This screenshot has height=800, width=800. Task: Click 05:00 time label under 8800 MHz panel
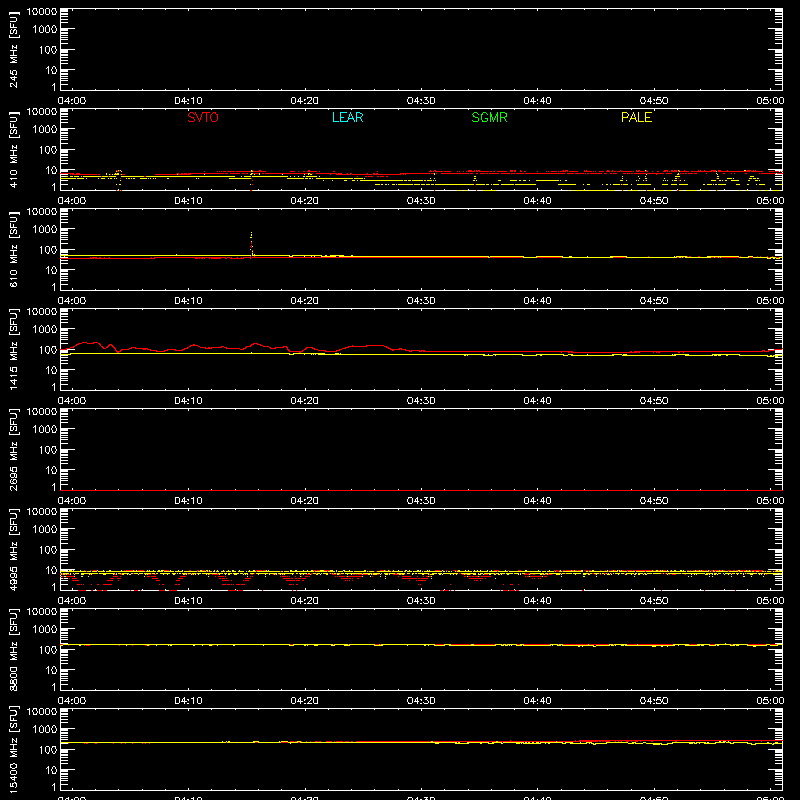[x=770, y=701]
